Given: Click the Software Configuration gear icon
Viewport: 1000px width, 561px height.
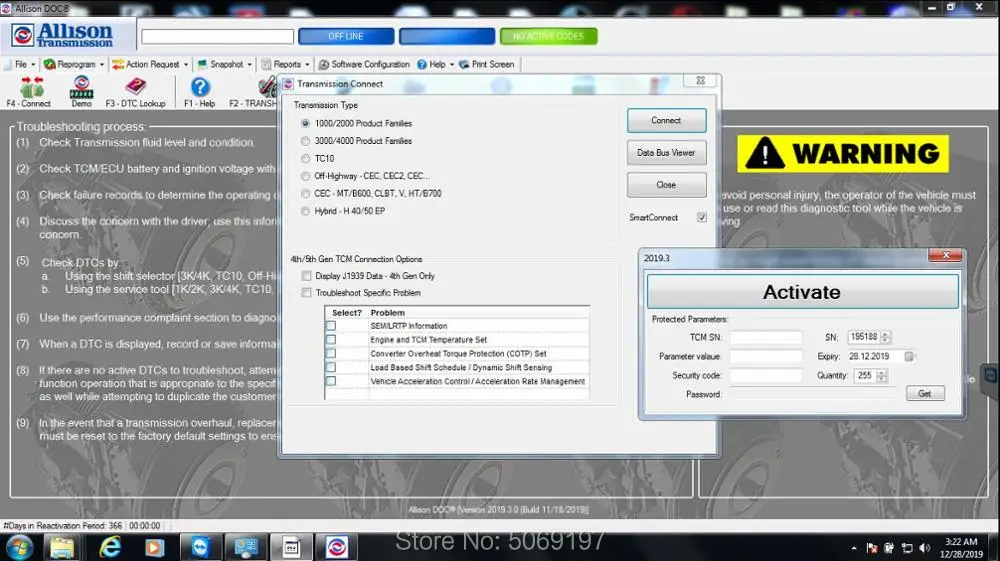Looking at the screenshot, I should pos(324,64).
